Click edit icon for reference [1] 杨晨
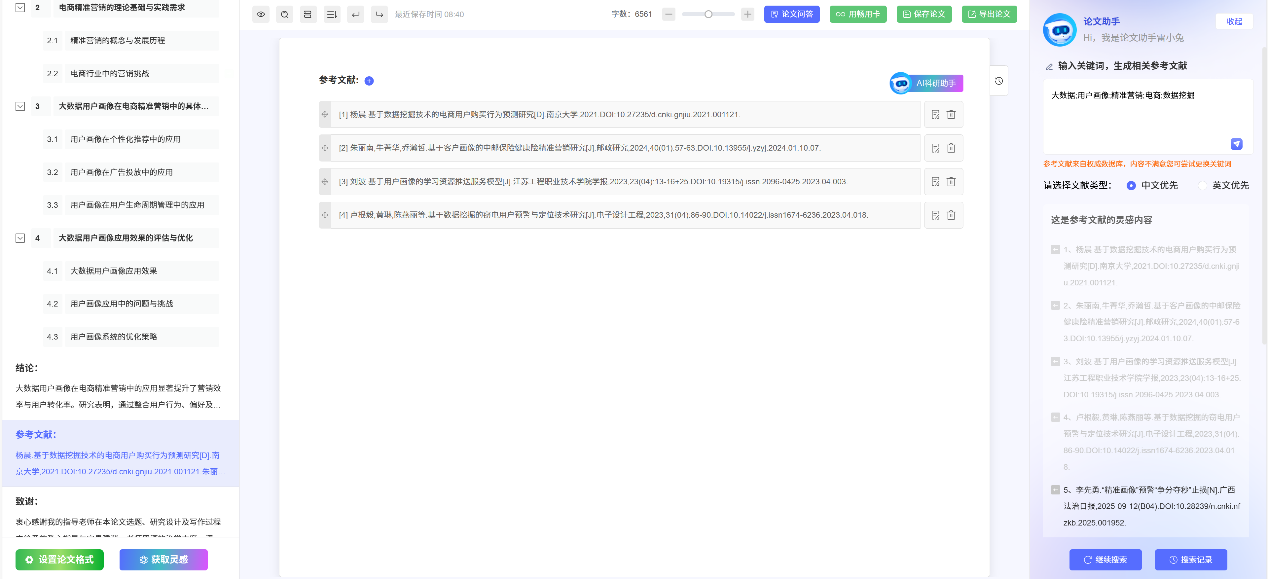 pos(936,115)
